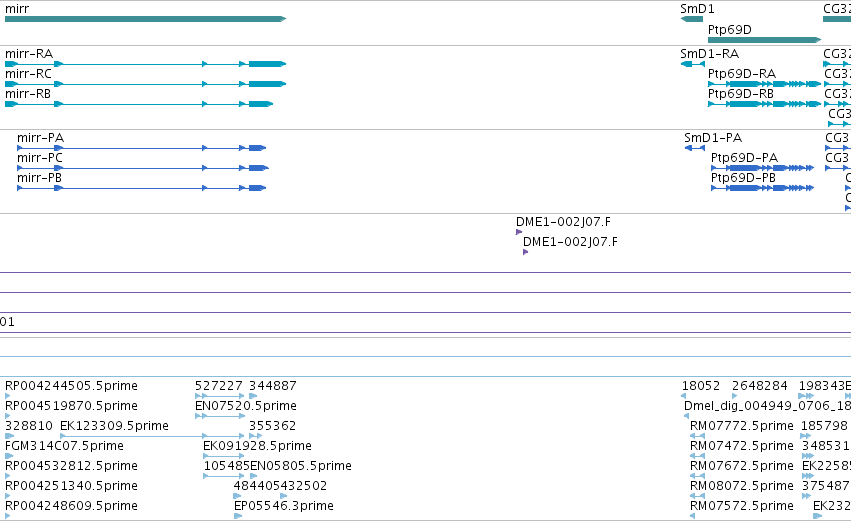Click the mirr-RB transcript label

[28, 94]
